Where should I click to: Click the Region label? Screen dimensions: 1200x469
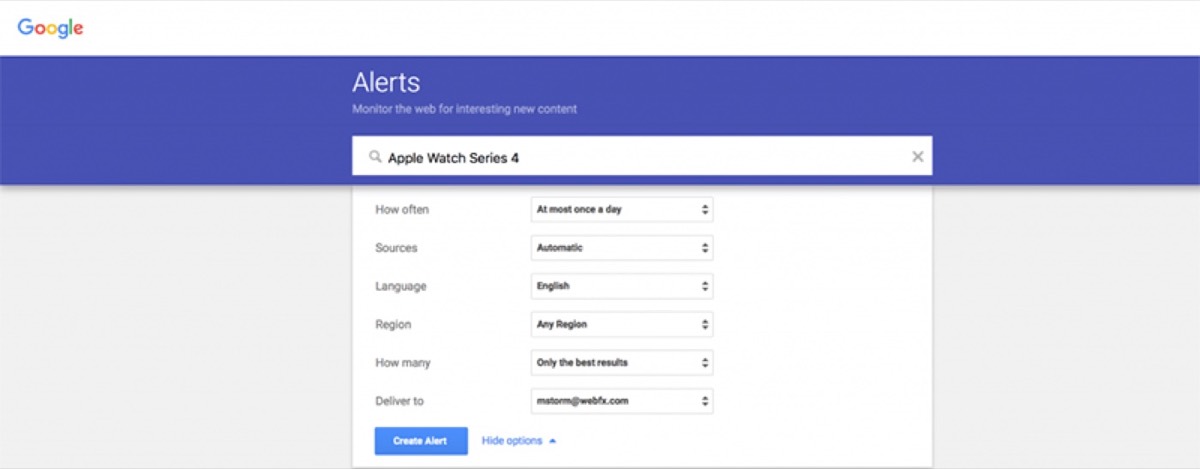(393, 325)
